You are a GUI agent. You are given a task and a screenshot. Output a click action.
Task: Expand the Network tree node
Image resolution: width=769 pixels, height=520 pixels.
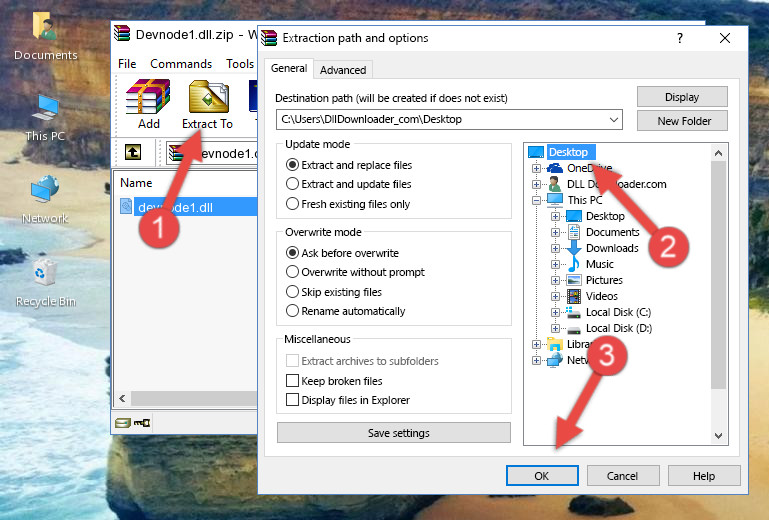coord(536,361)
